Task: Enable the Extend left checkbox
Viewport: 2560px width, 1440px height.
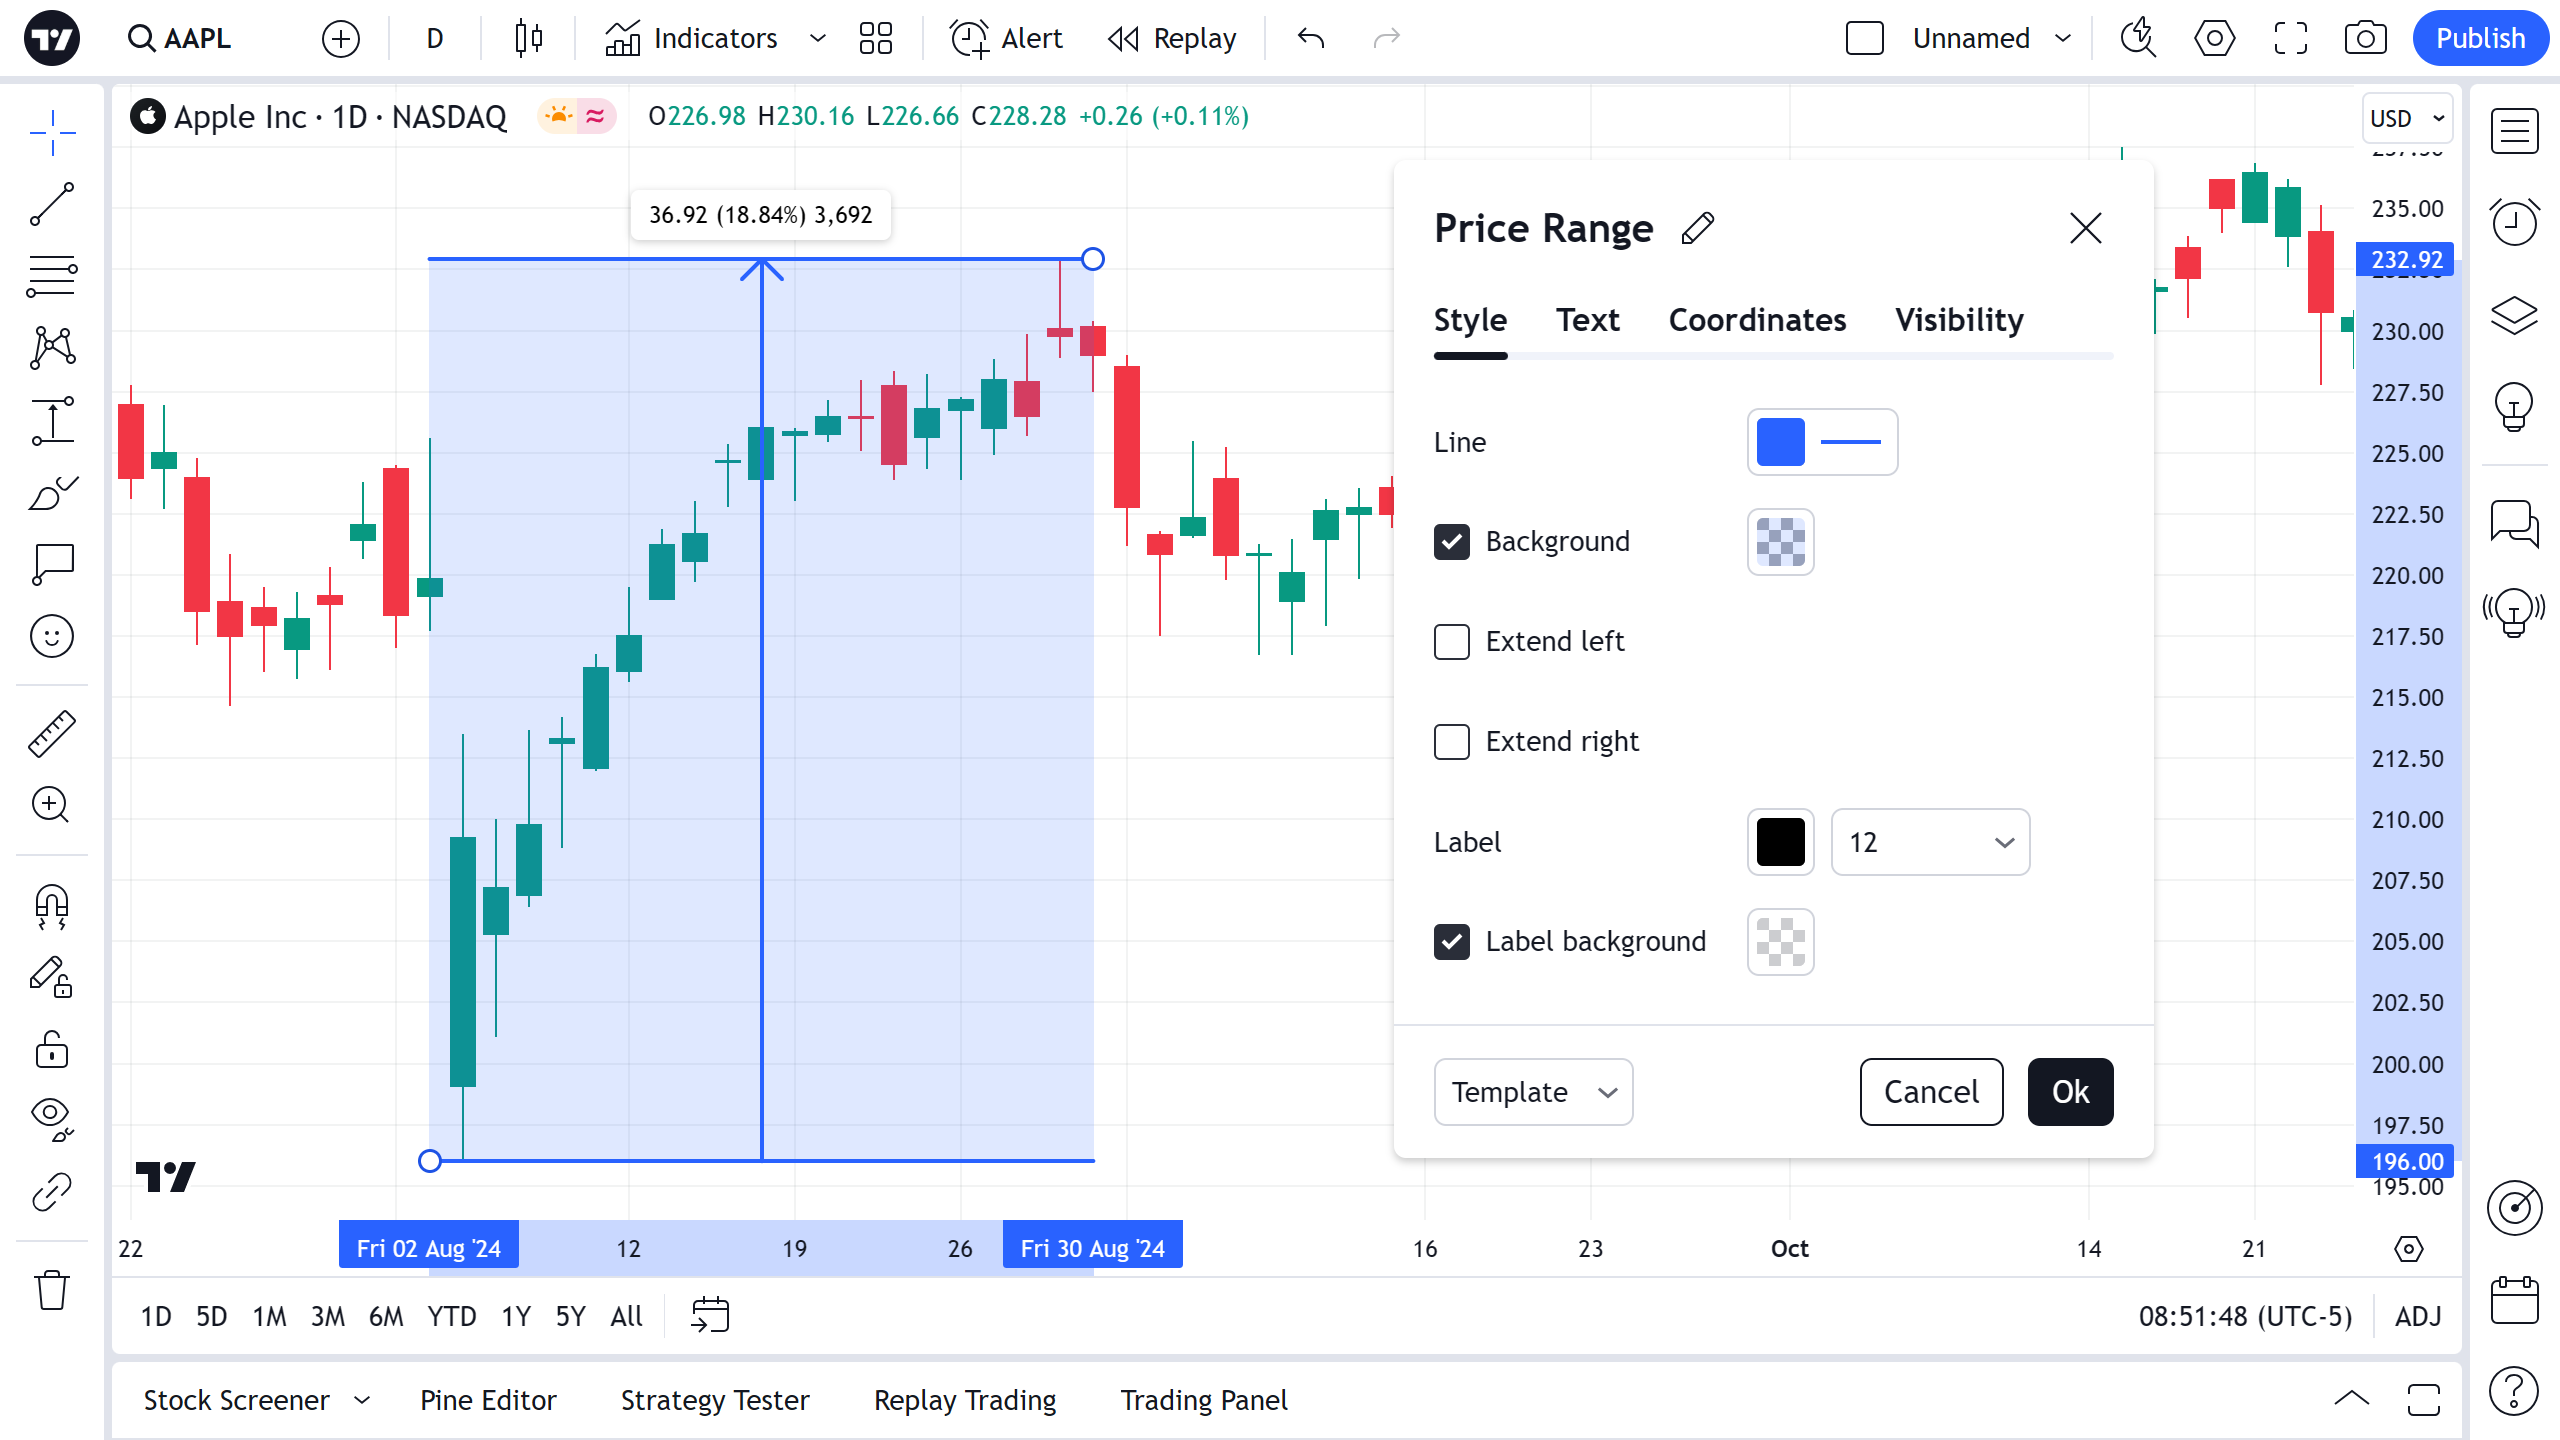Action: pyautogui.click(x=1452, y=642)
